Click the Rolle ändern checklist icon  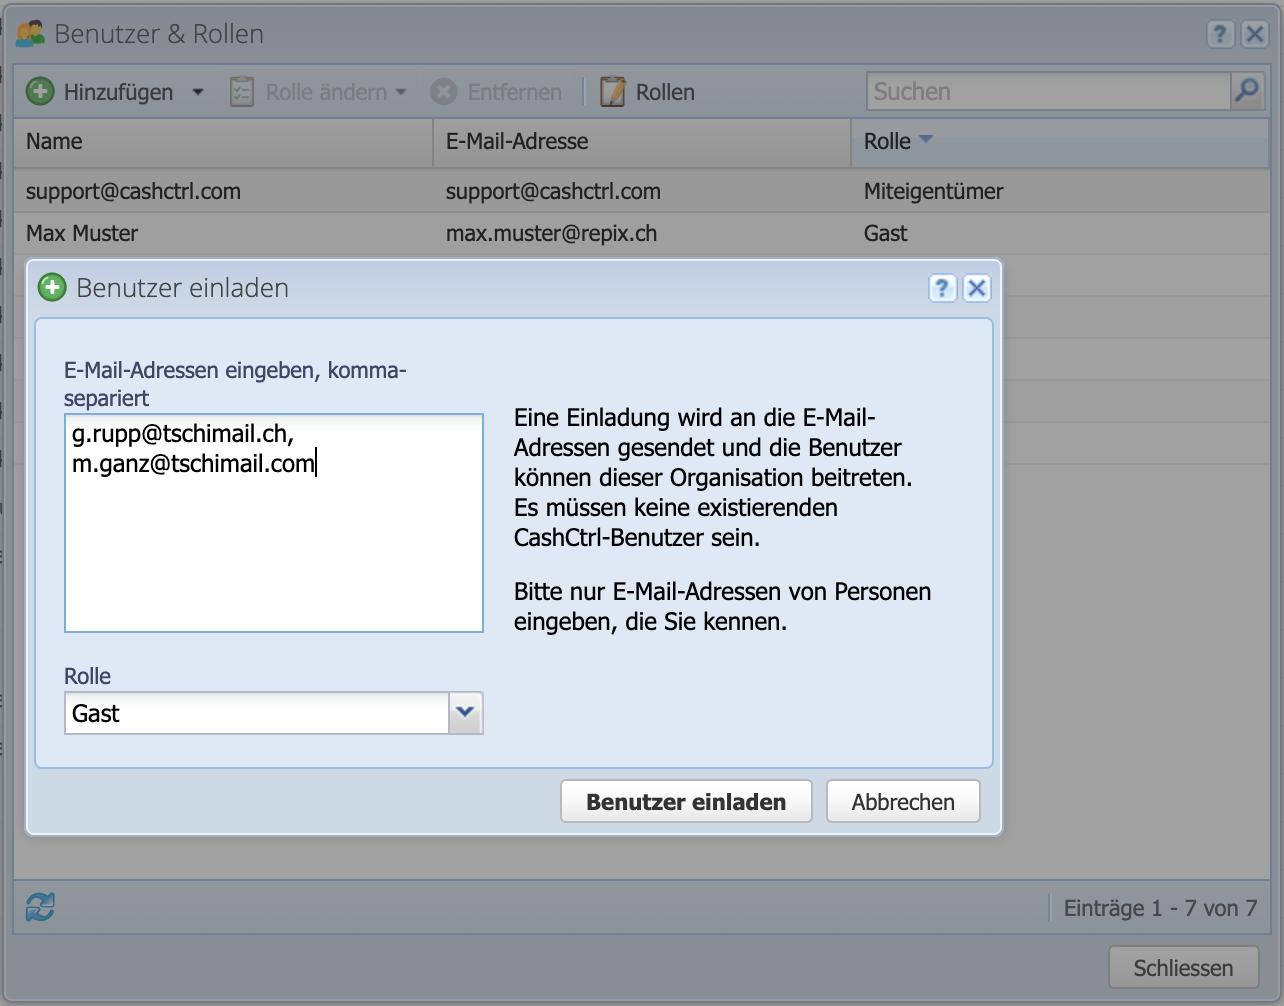pyautogui.click(x=241, y=91)
